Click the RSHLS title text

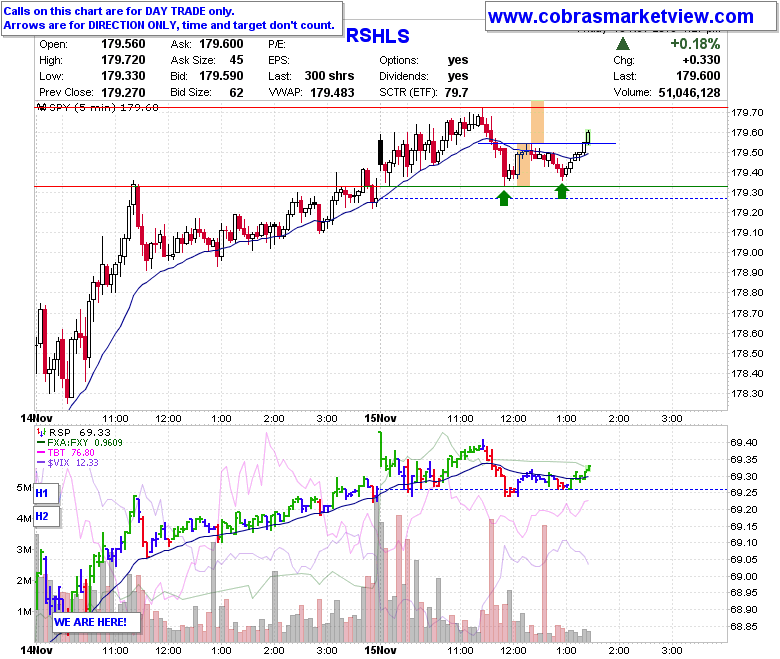tap(378, 36)
